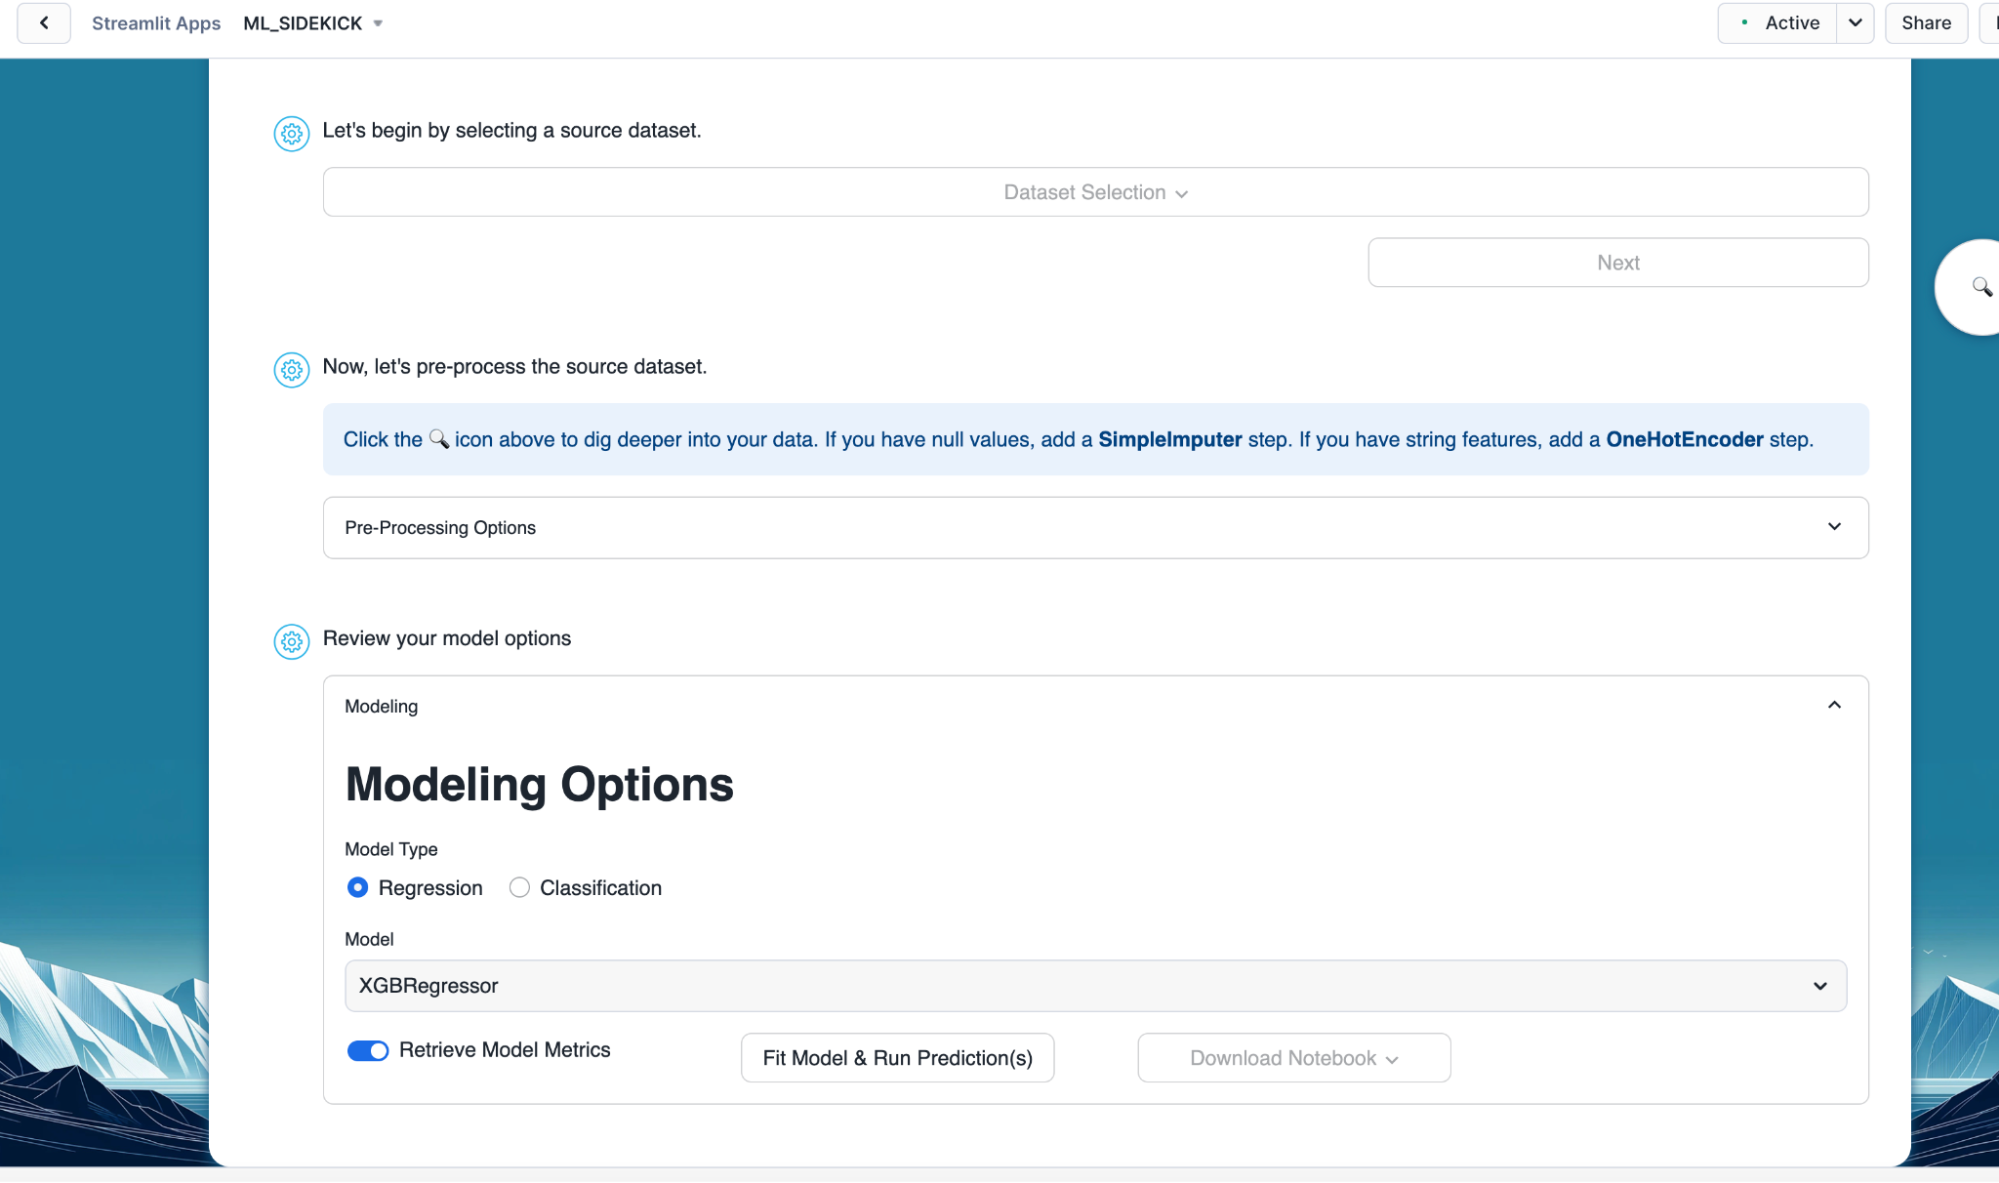Open the Dataset Selection dropdown
The width and height of the screenshot is (1999, 1183).
point(1095,192)
